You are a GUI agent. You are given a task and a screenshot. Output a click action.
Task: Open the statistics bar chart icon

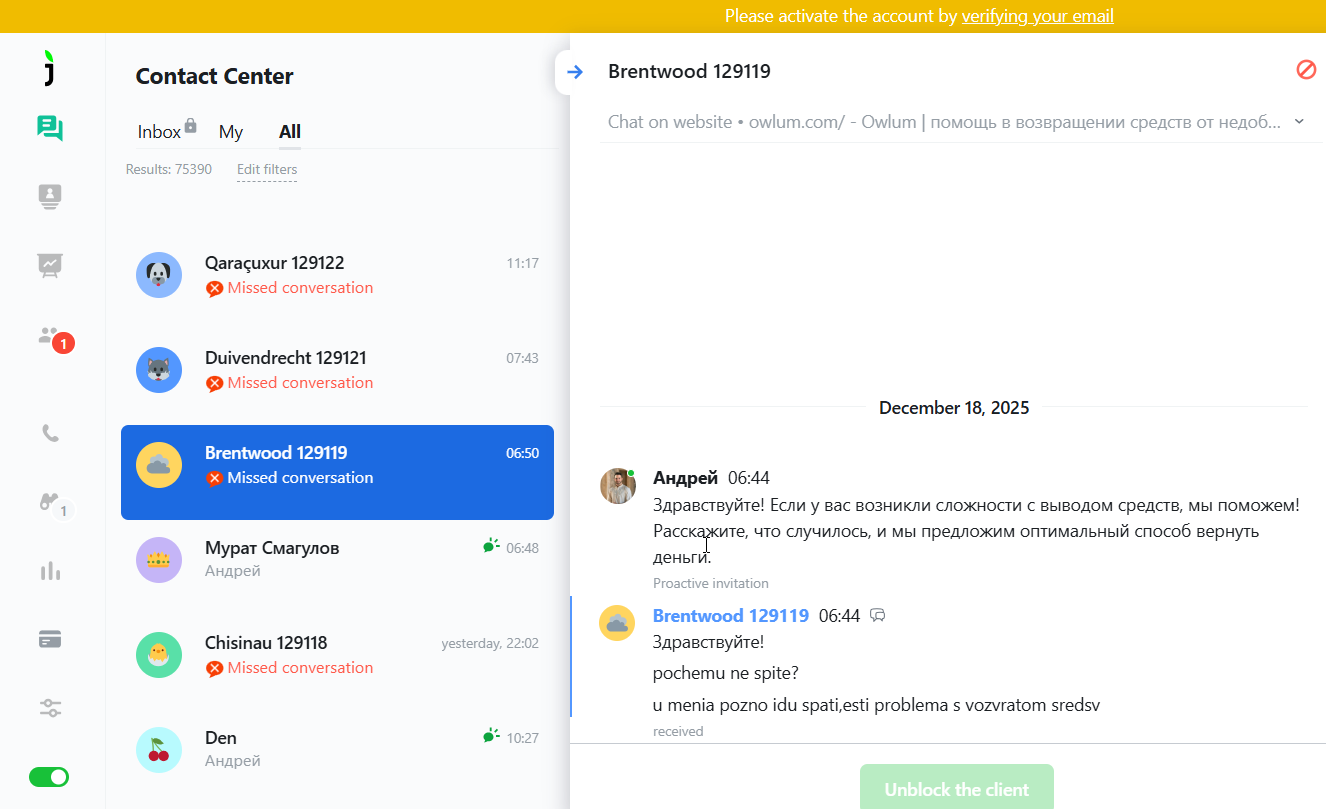point(50,571)
